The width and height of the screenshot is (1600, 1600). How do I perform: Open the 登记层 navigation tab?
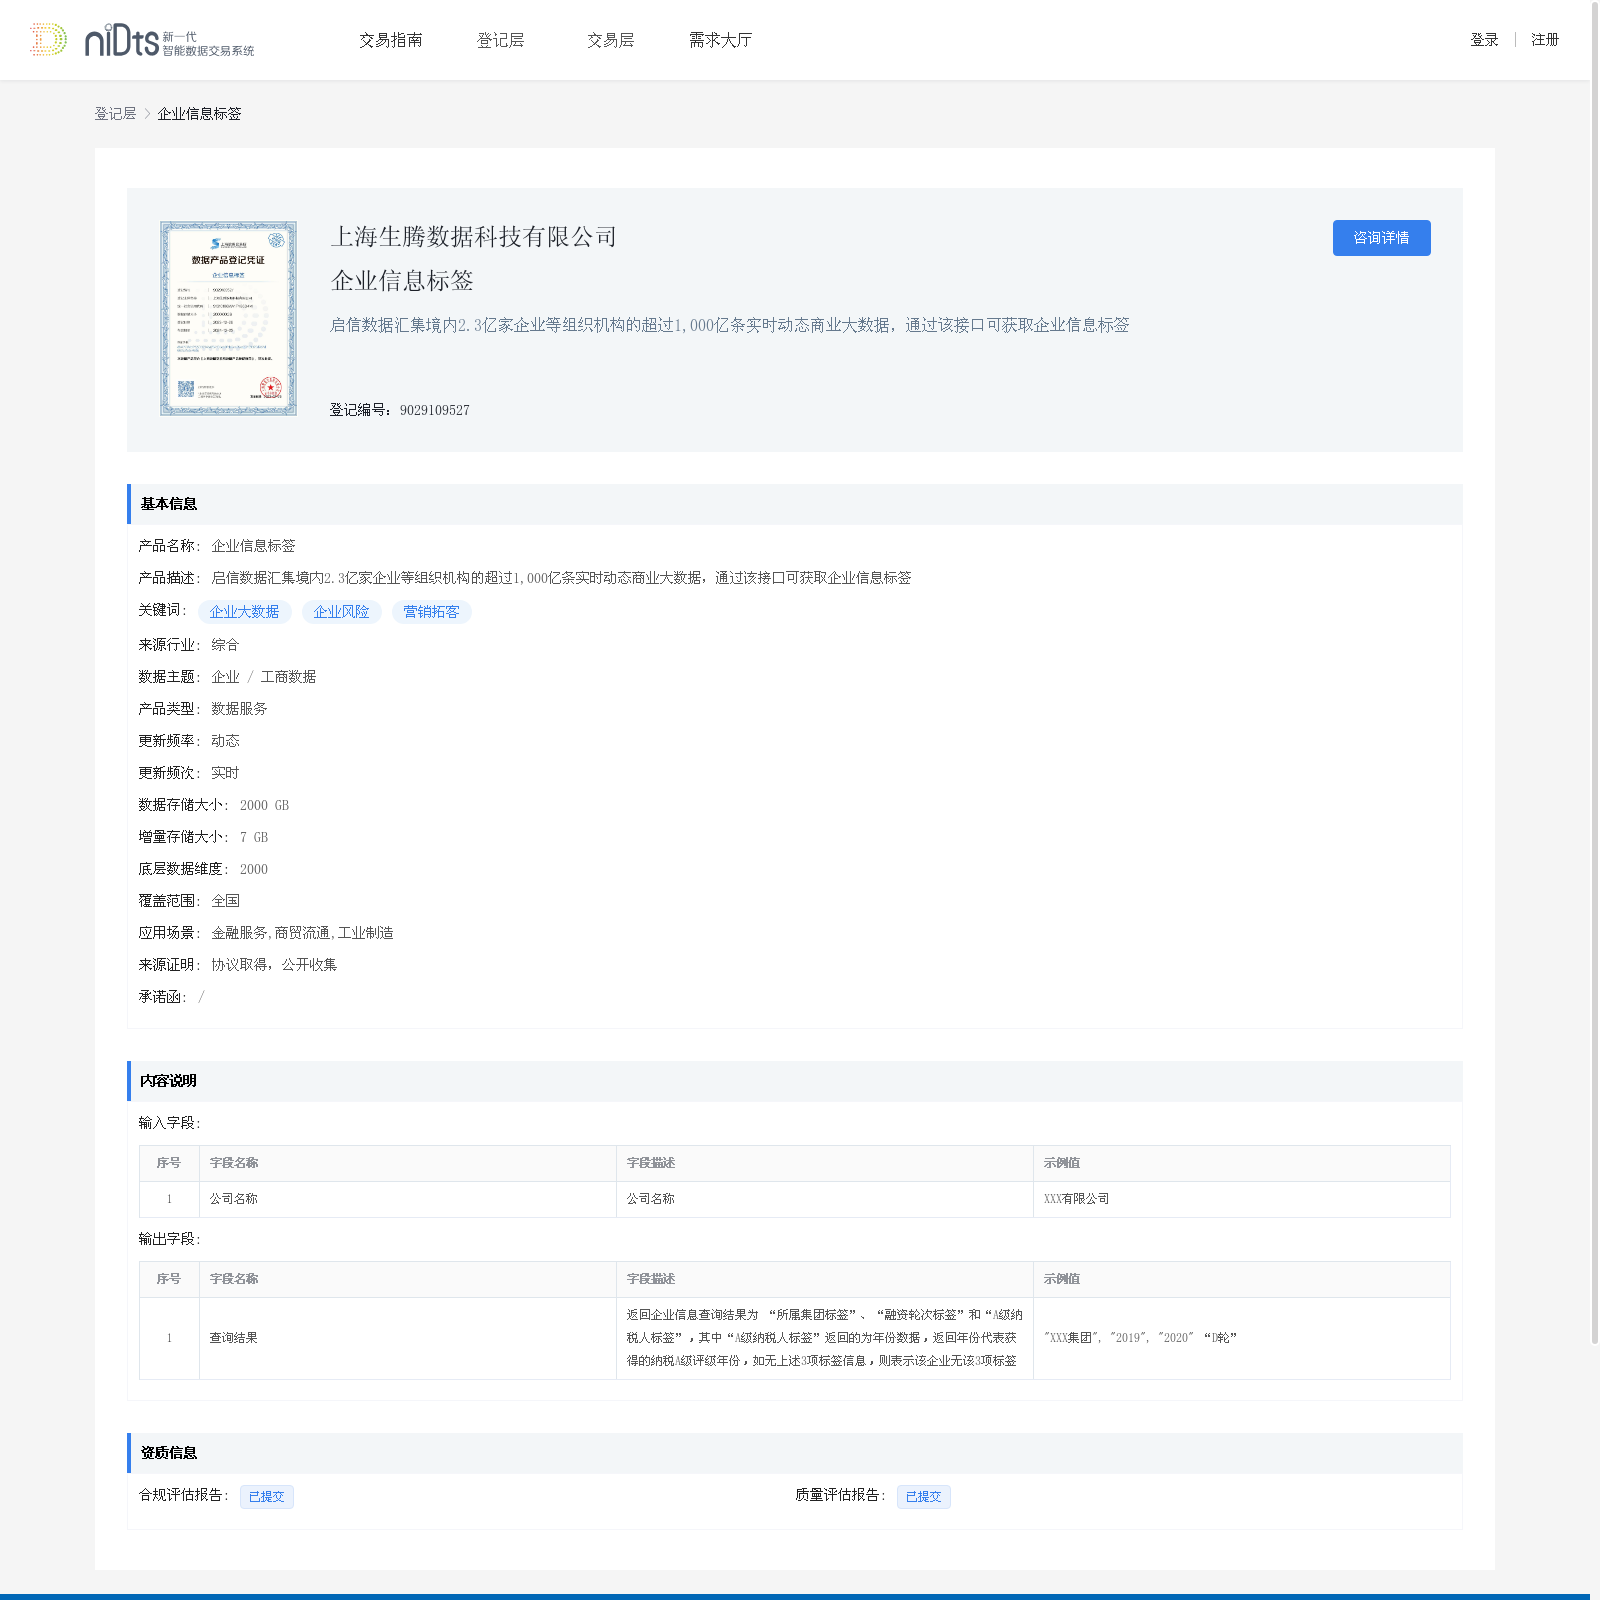(500, 40)
